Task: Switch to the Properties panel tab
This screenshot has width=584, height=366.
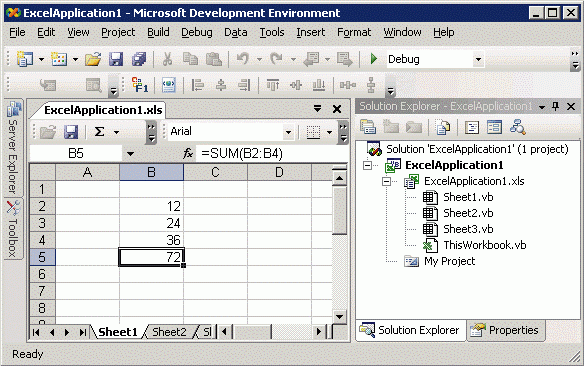Action: coord(505,330)
